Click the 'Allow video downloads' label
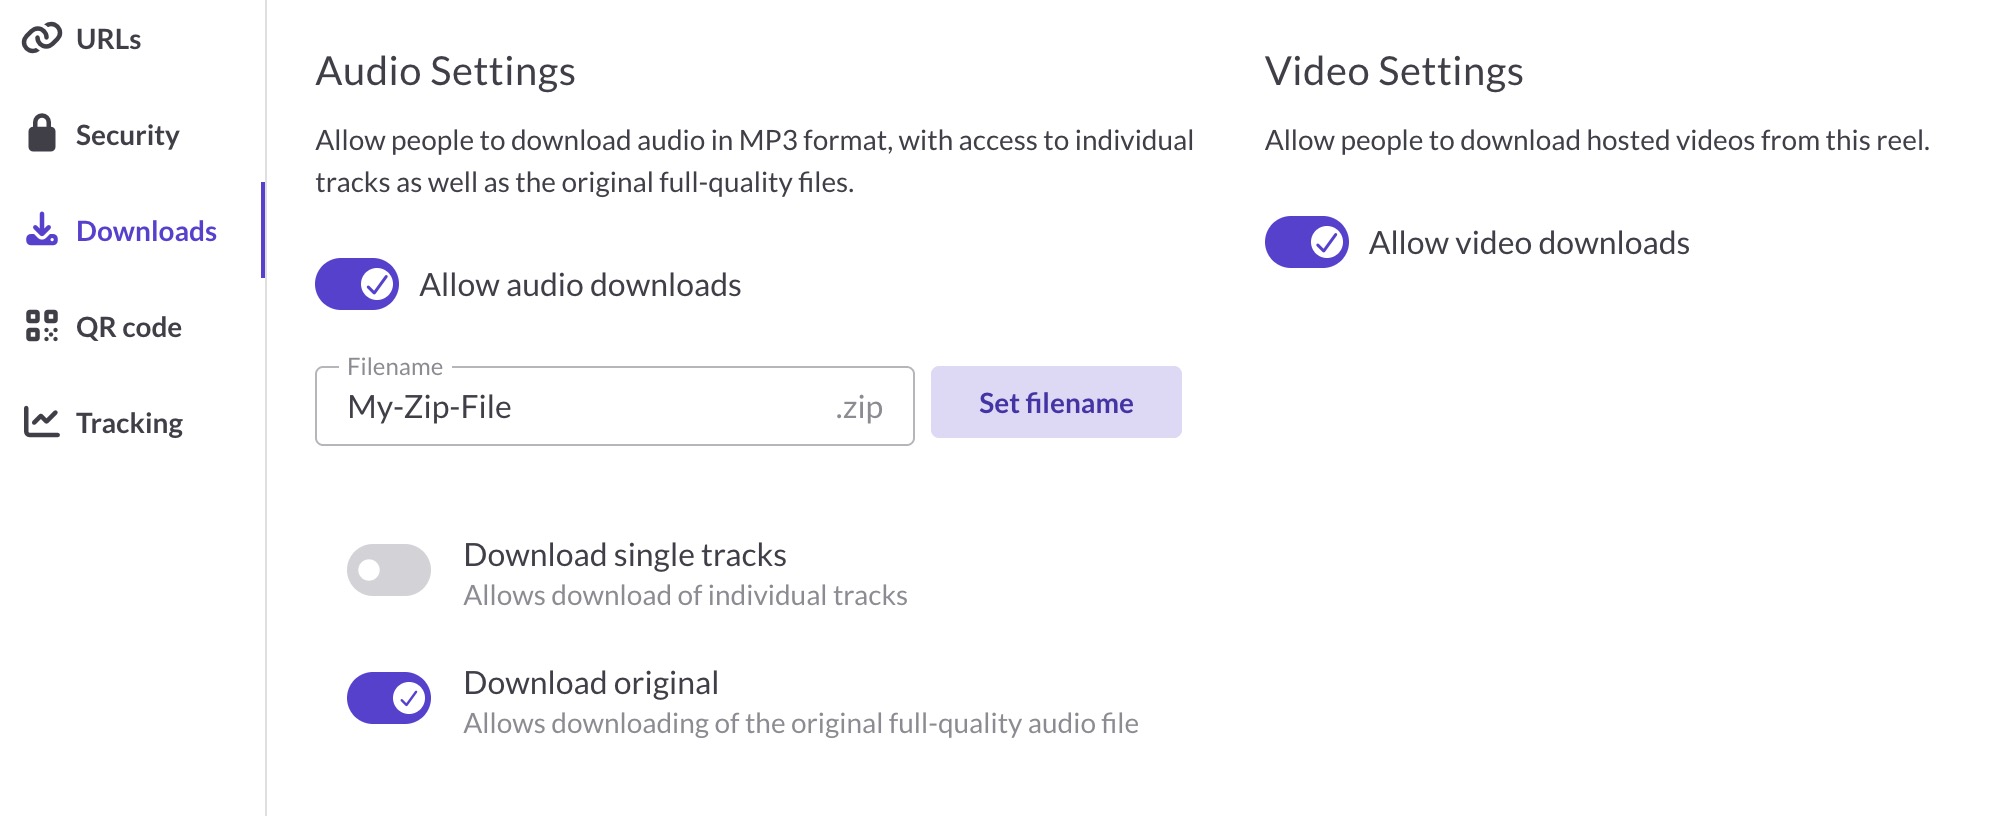 (x=1529, y=243)
